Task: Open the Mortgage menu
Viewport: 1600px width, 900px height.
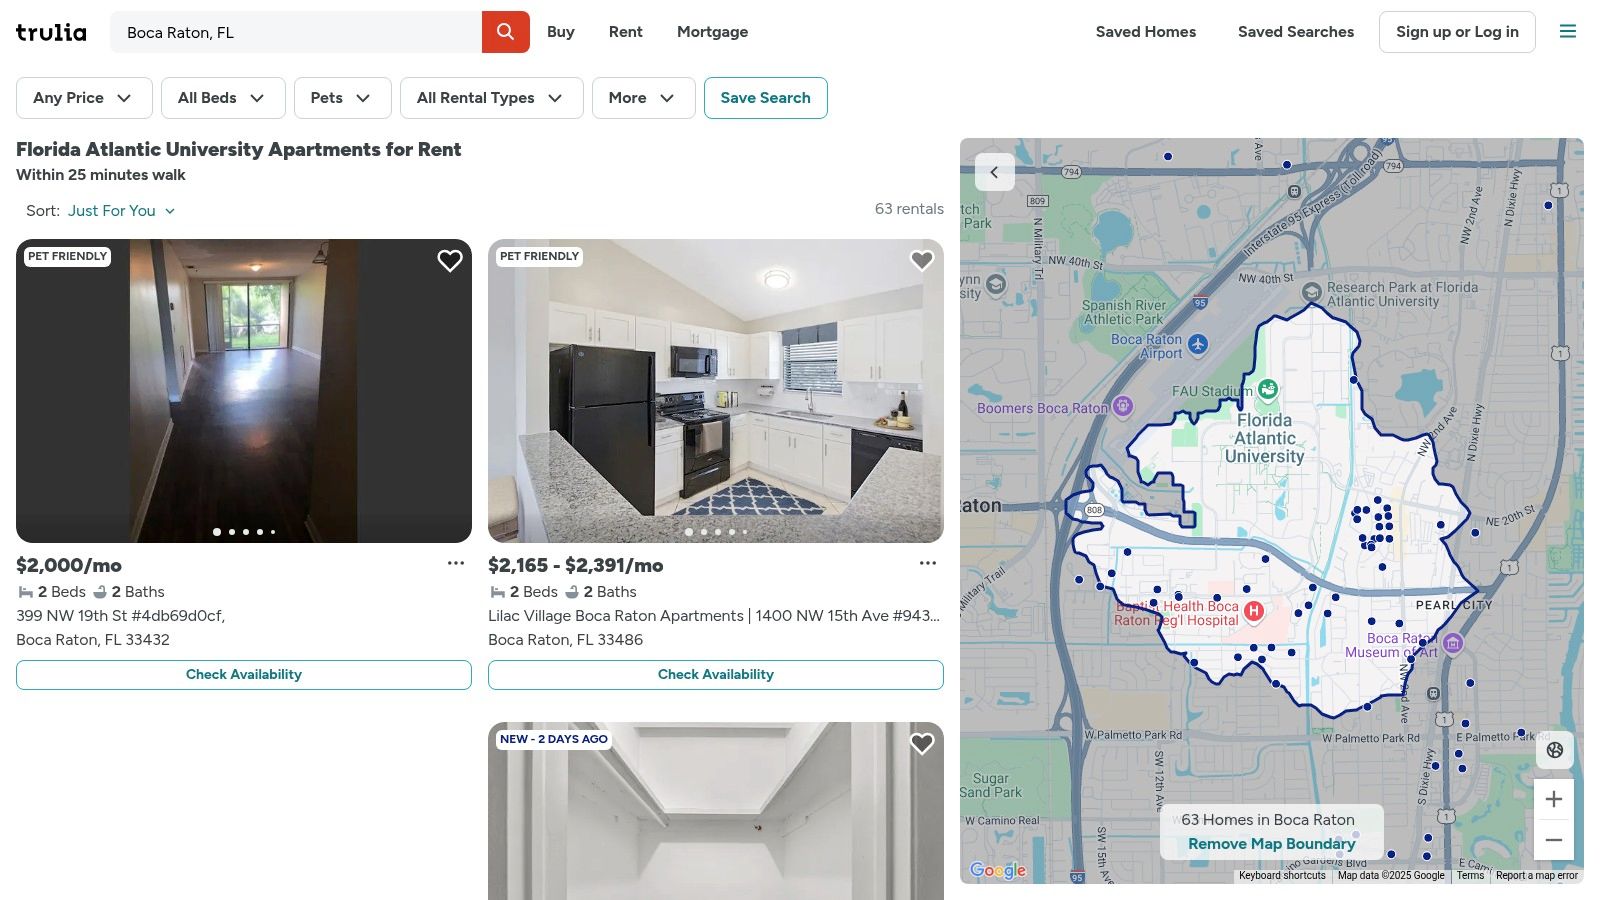Action: (x=712, y=32)
